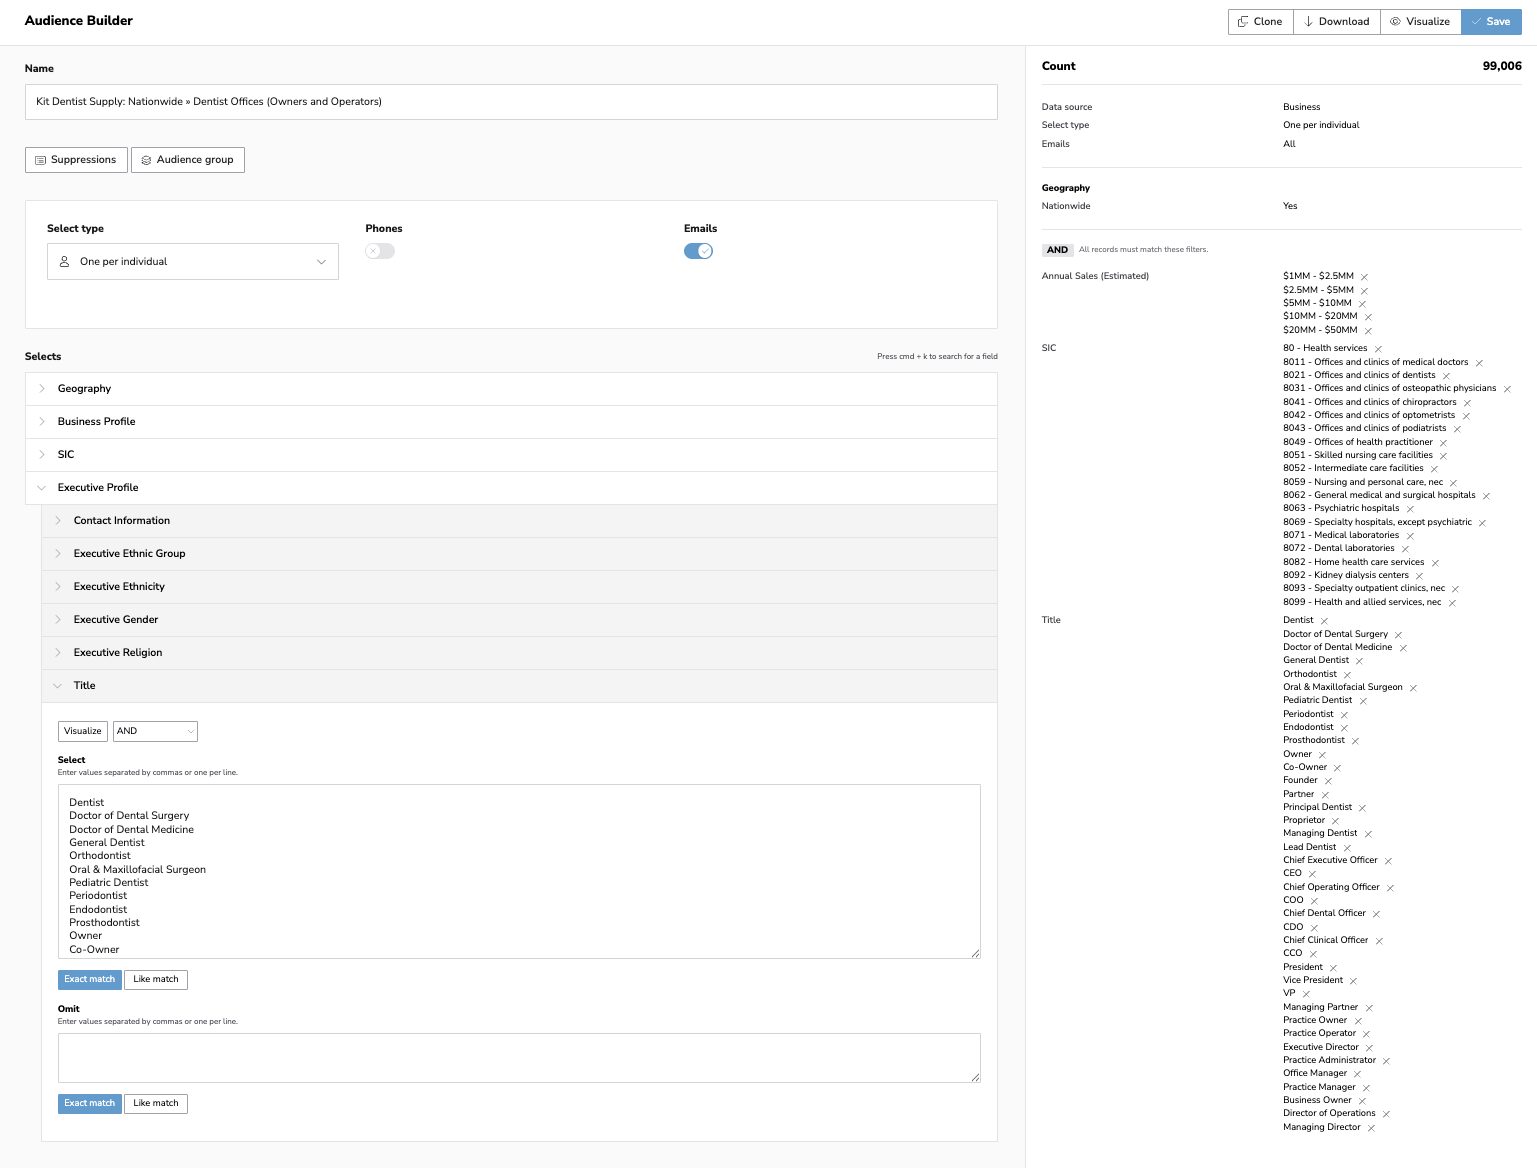The width and height of the screenshot is (1537, 1168).
Task: Click the Save button
Action: [1491, 22]
